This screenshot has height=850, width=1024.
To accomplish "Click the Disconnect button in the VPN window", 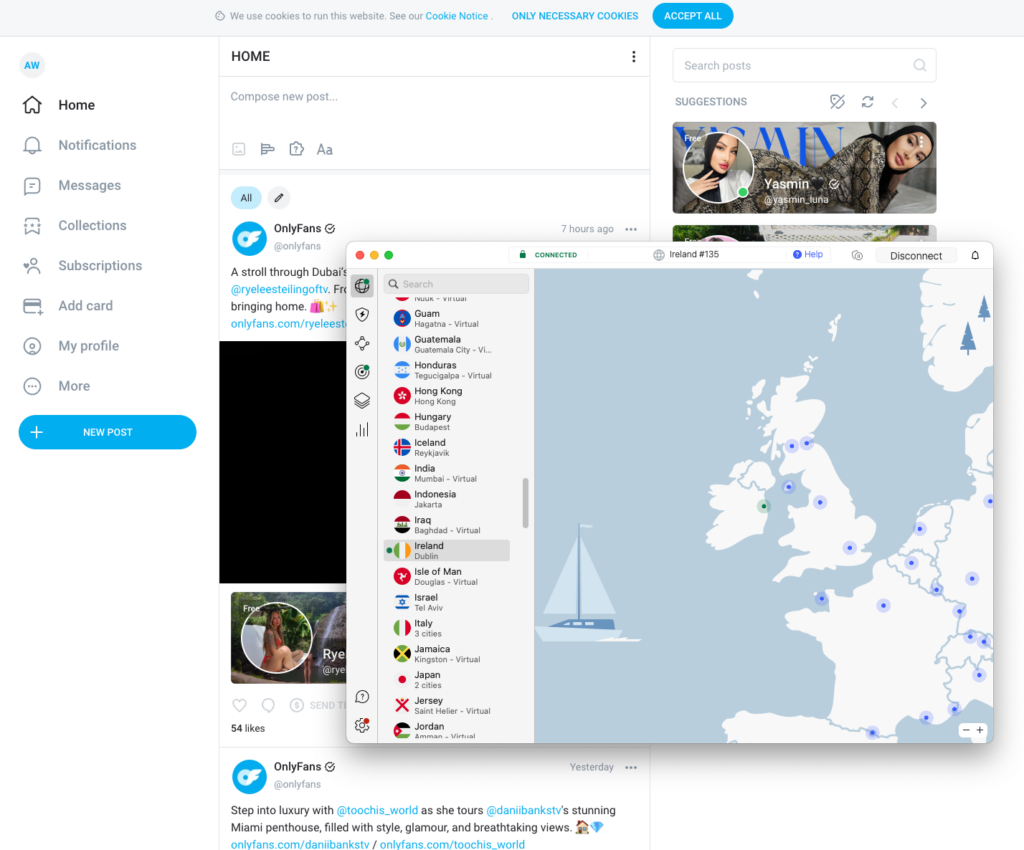I will (x=916, y=256).
